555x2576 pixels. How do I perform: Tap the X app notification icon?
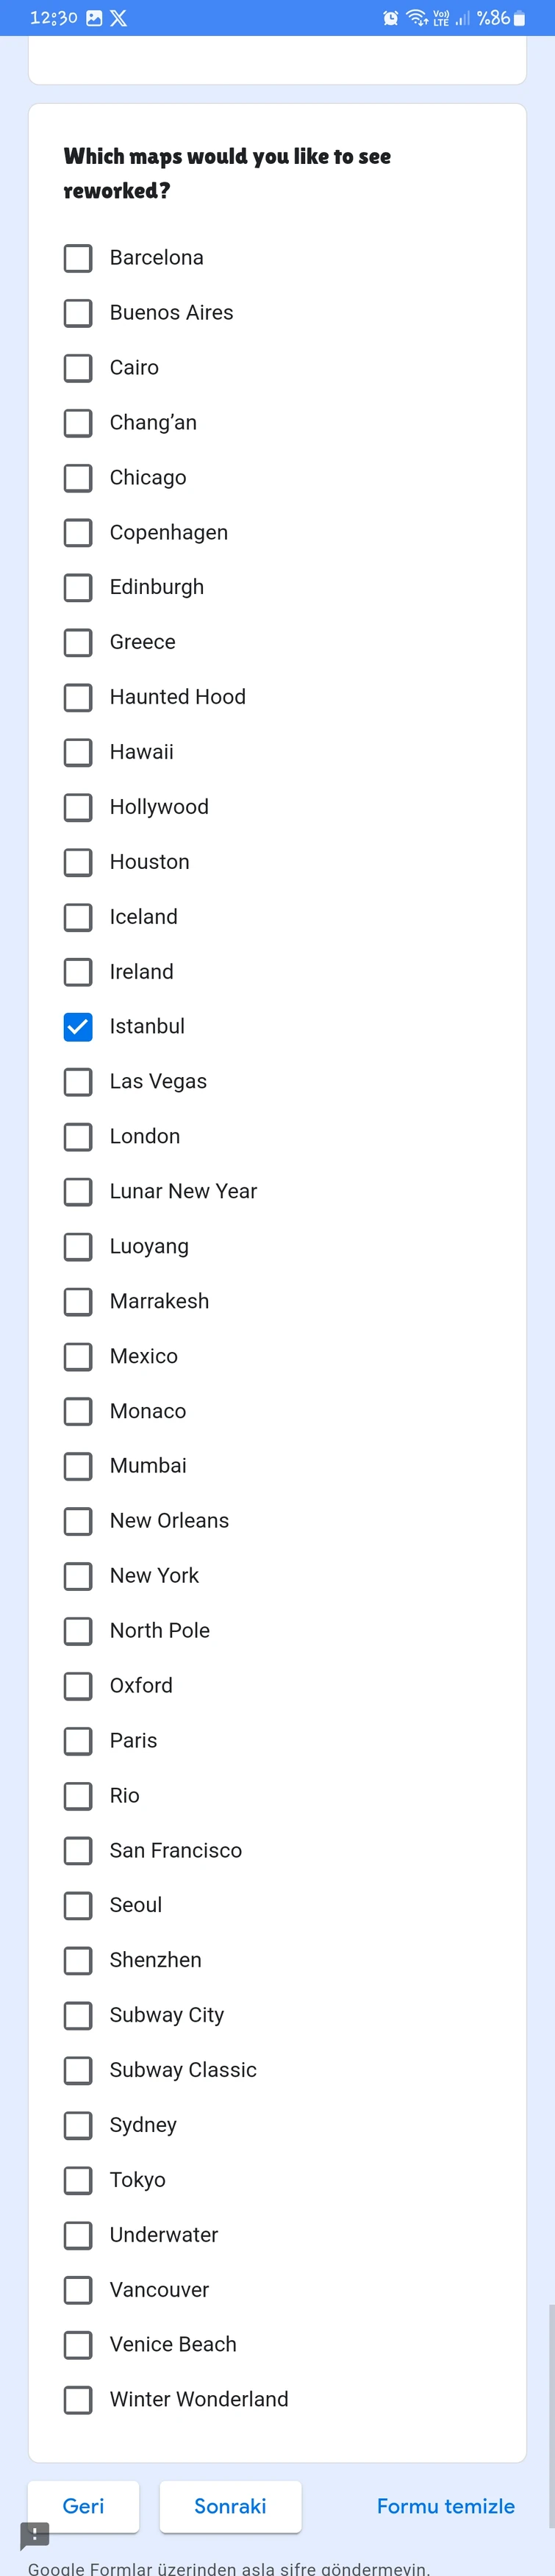pyautogui.click(x=118, y=18)
